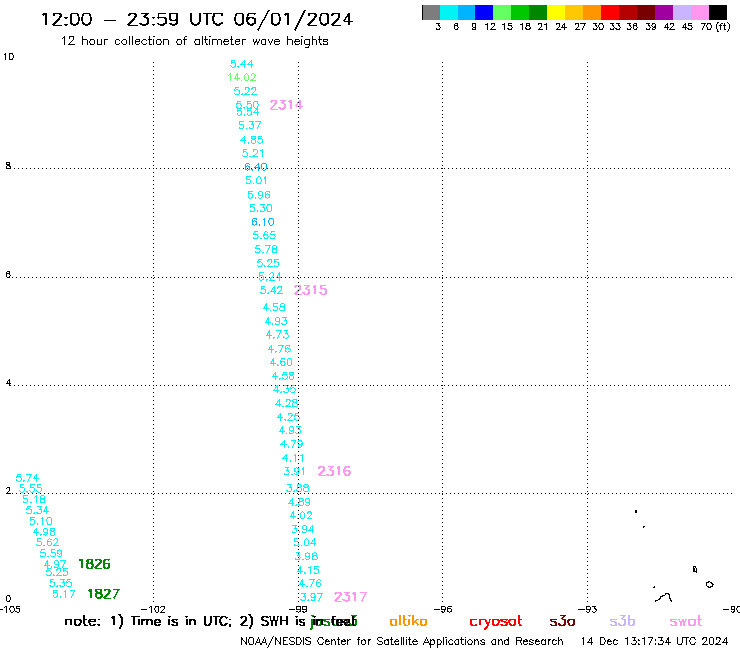Click the wave height value 4.11
740x650 pixels.
tap(293, 458)
